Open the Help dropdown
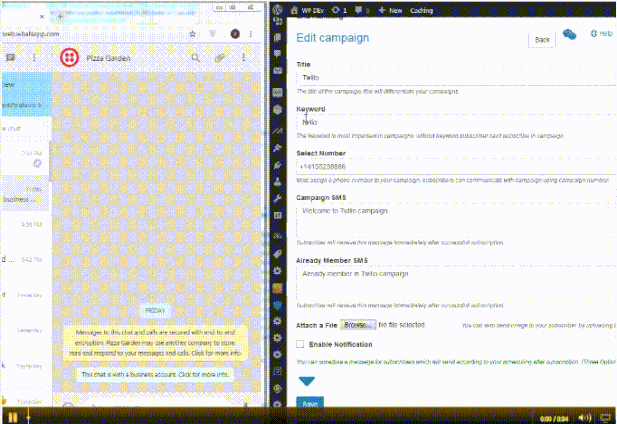 [601, 34]
